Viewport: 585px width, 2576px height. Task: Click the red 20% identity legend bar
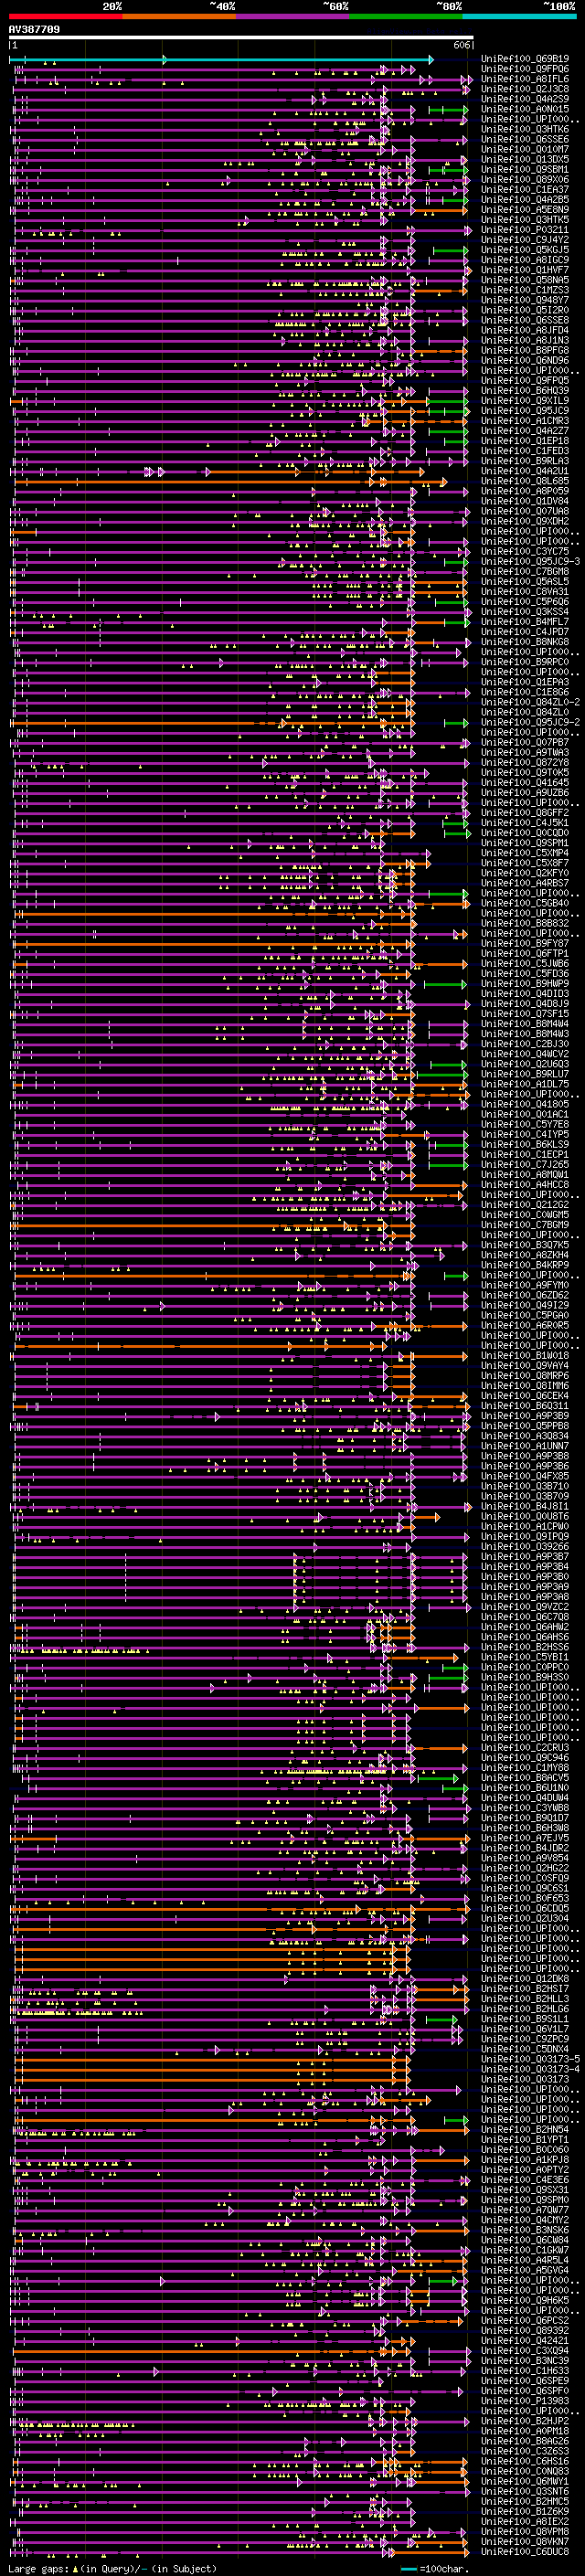[65, 16]
